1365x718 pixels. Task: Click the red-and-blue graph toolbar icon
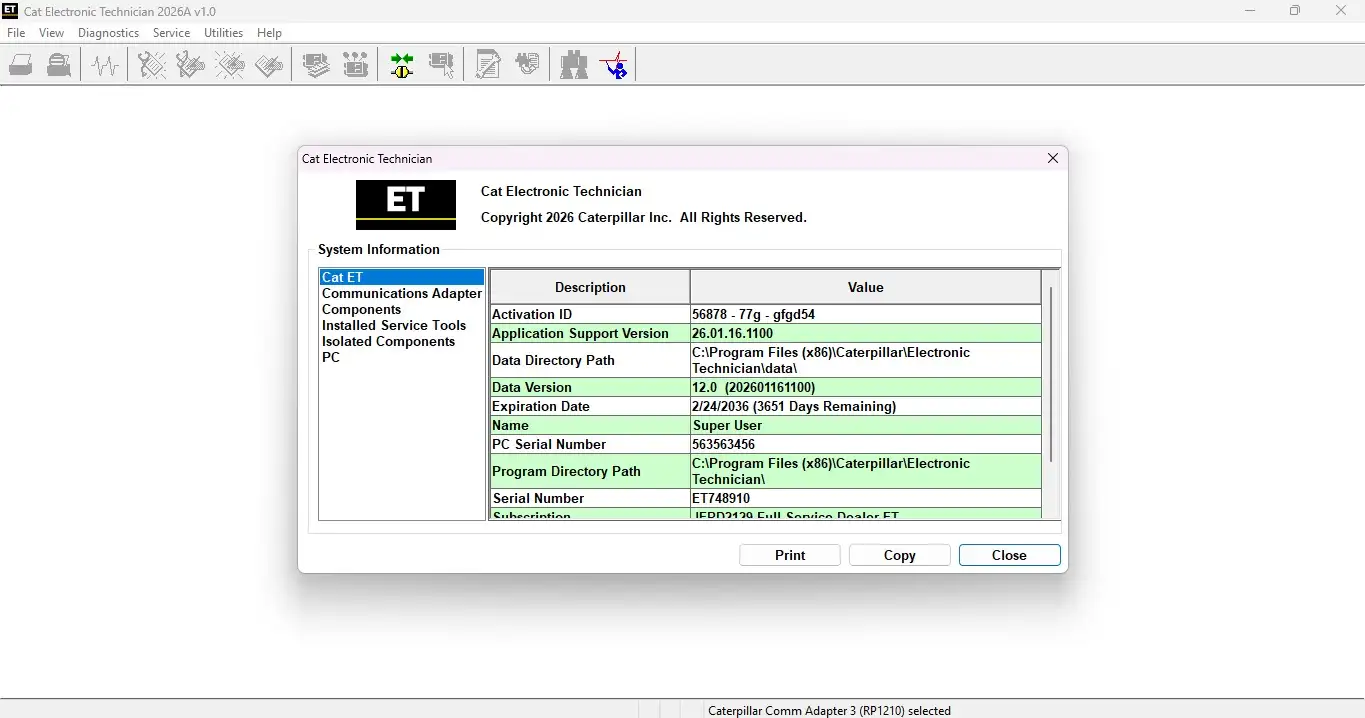pos(614,65)
